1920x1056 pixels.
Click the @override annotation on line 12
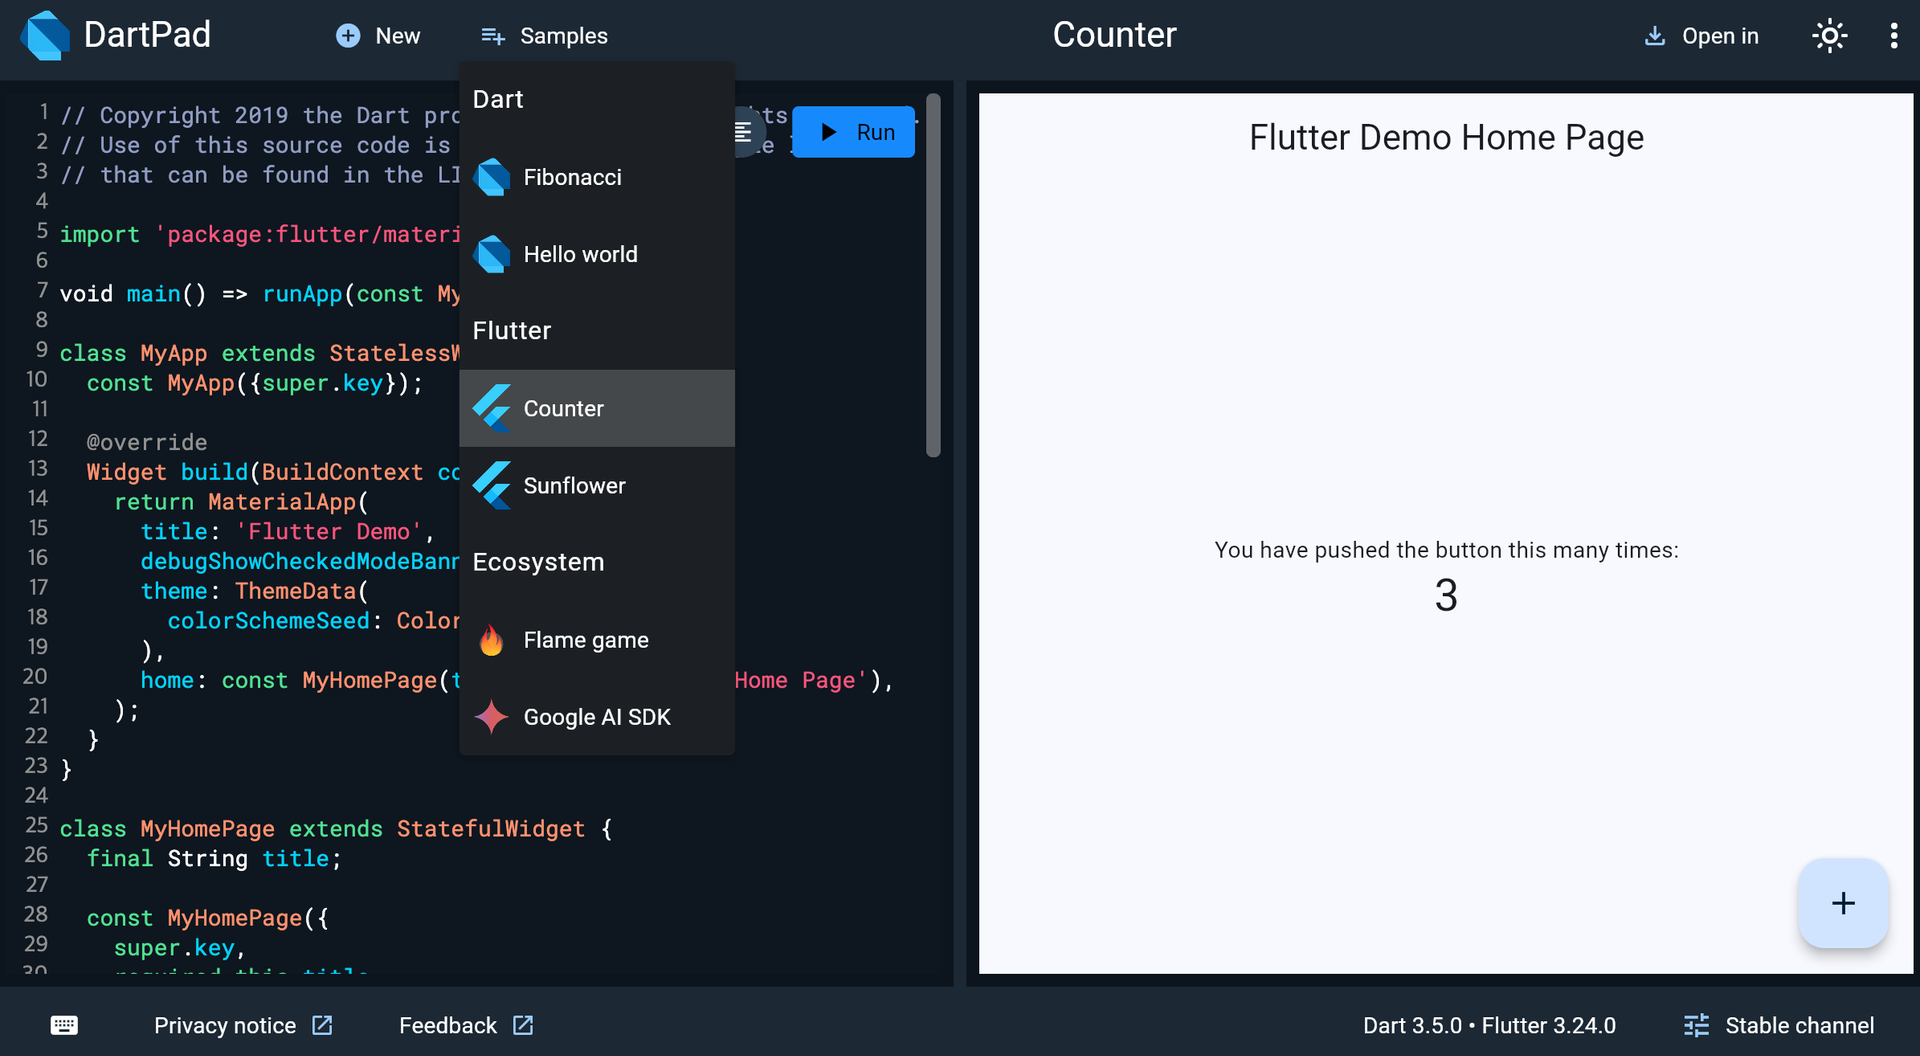click(x=147, y=442)
